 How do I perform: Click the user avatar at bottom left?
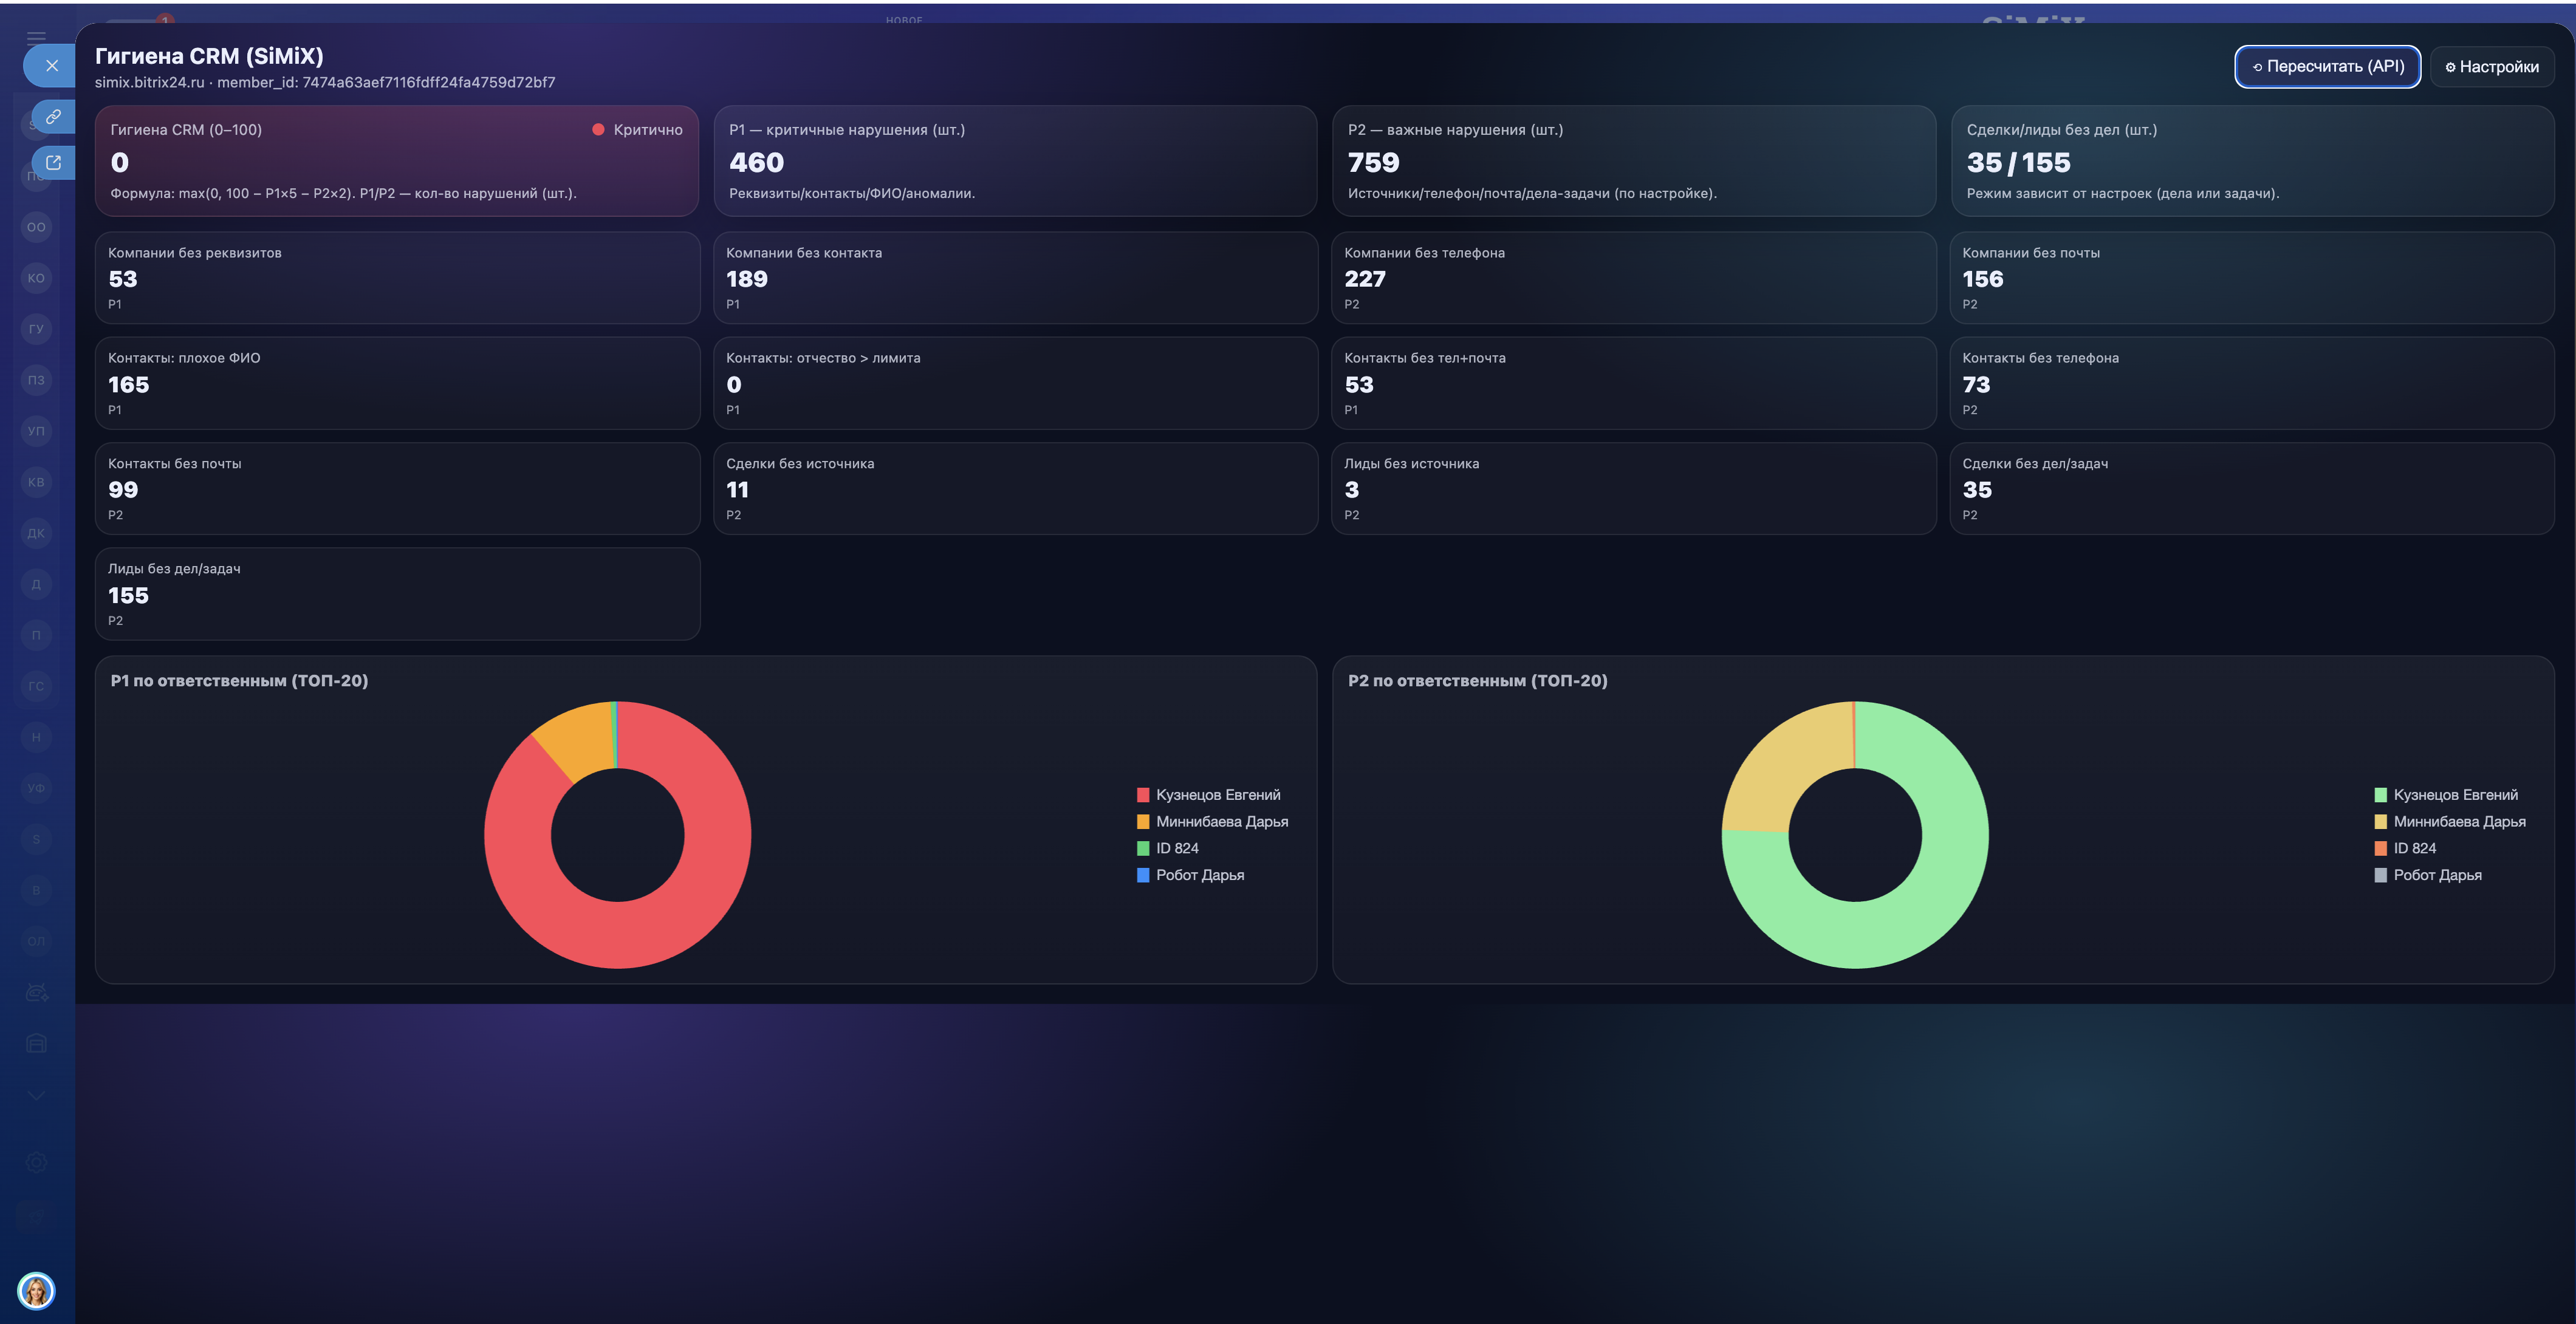click(x=36, y=1290)
